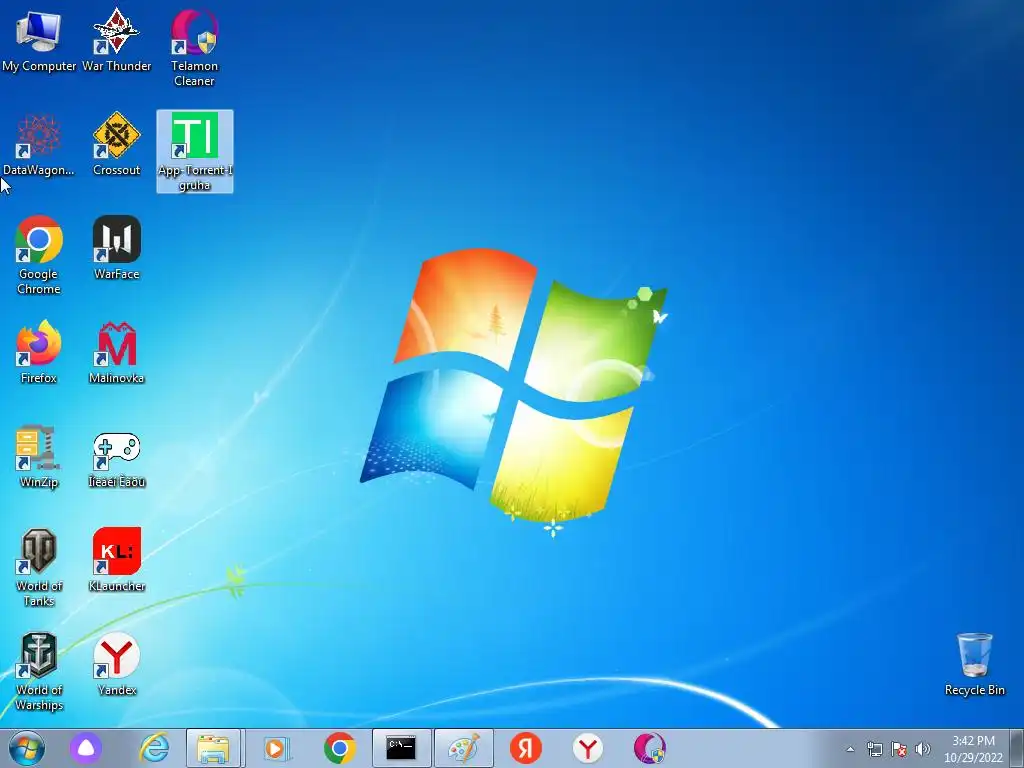Switch to the Command Prompt taskbar window

[401, 748]
